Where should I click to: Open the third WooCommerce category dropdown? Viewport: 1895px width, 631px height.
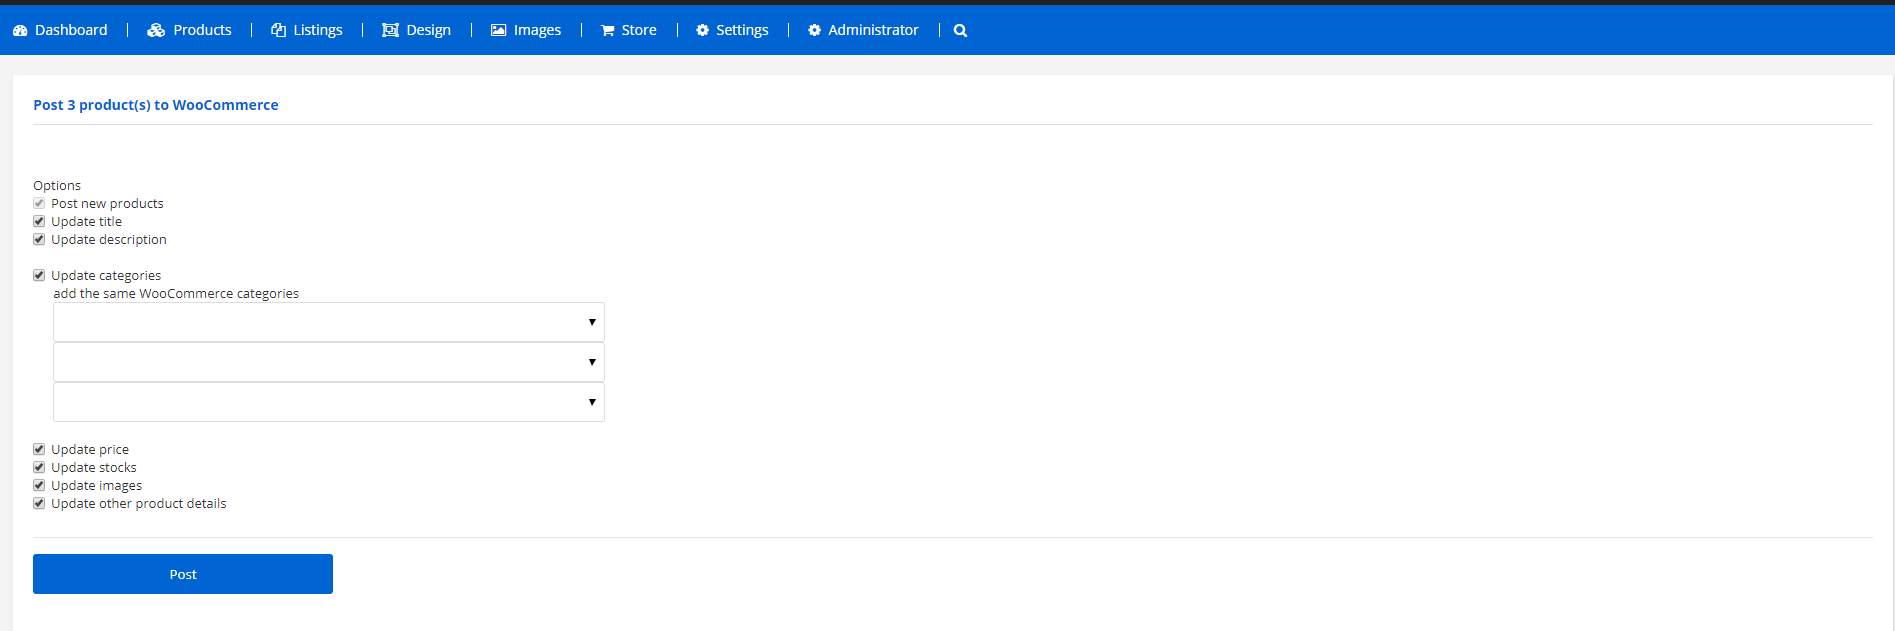(x=329, y=402)
